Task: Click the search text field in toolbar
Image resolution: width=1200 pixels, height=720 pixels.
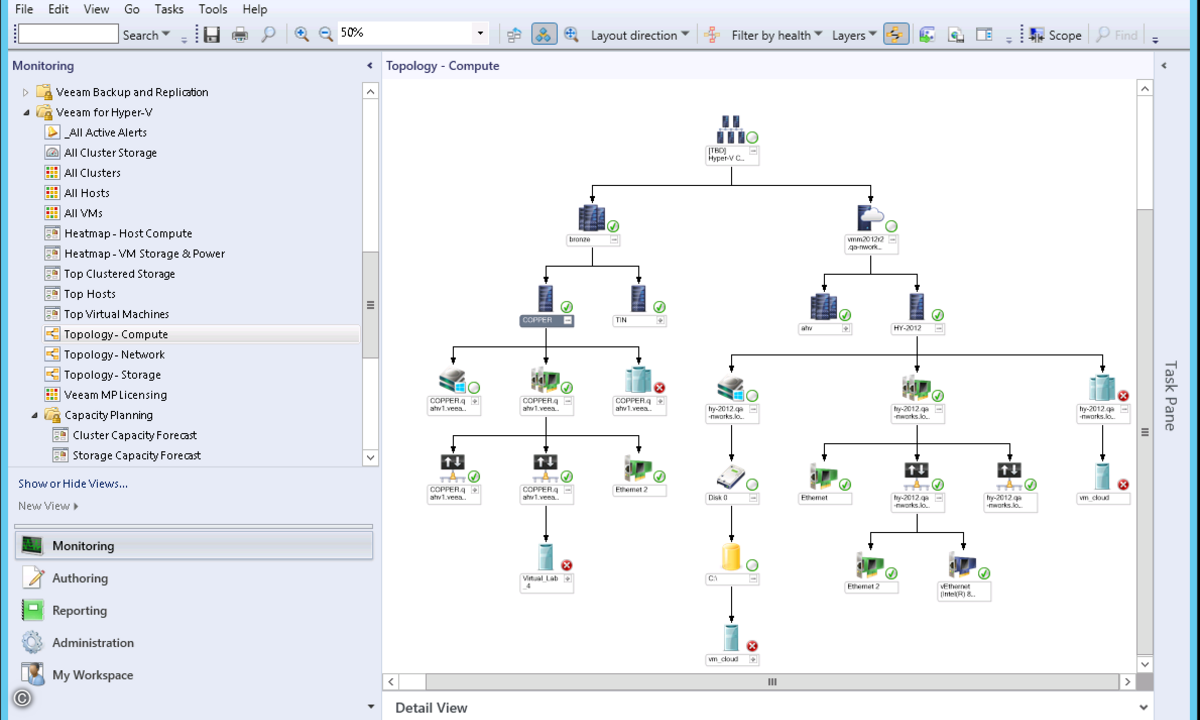Action: [68, 34]
